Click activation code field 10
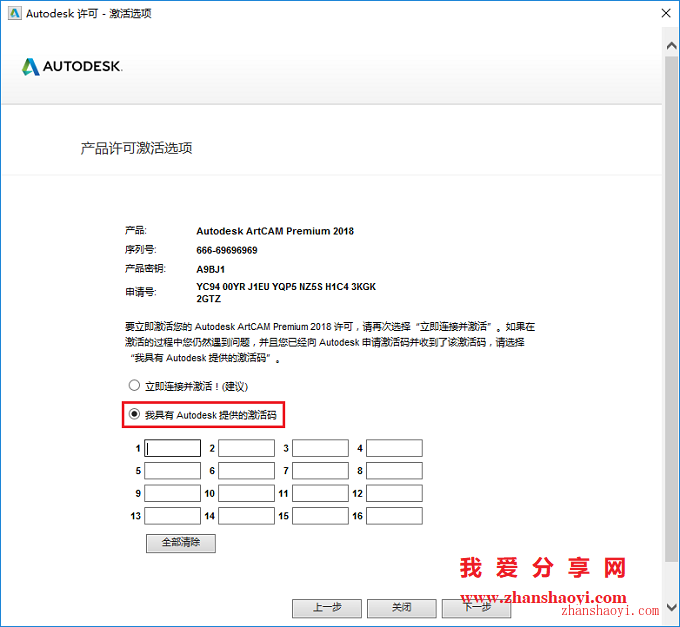 [x=246, y=493]
